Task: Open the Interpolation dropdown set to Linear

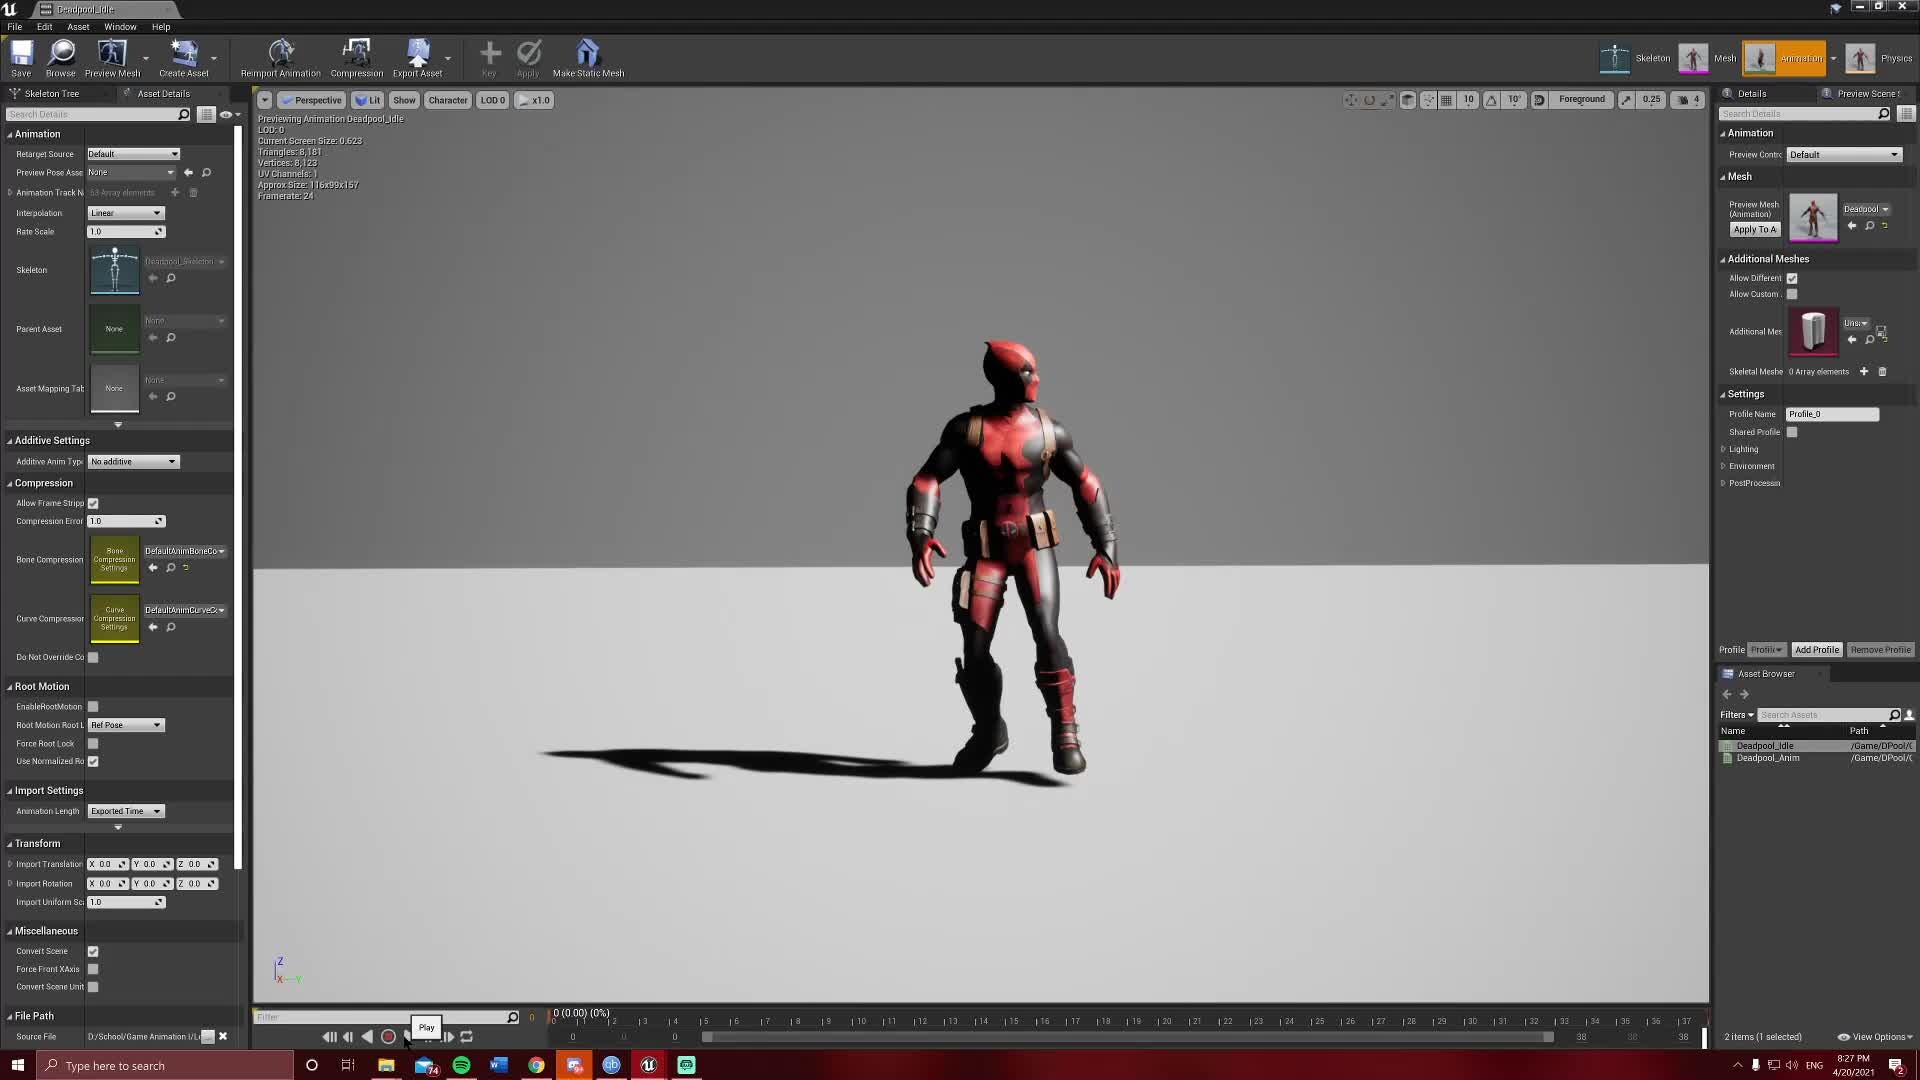Action: tap(126, 212)
